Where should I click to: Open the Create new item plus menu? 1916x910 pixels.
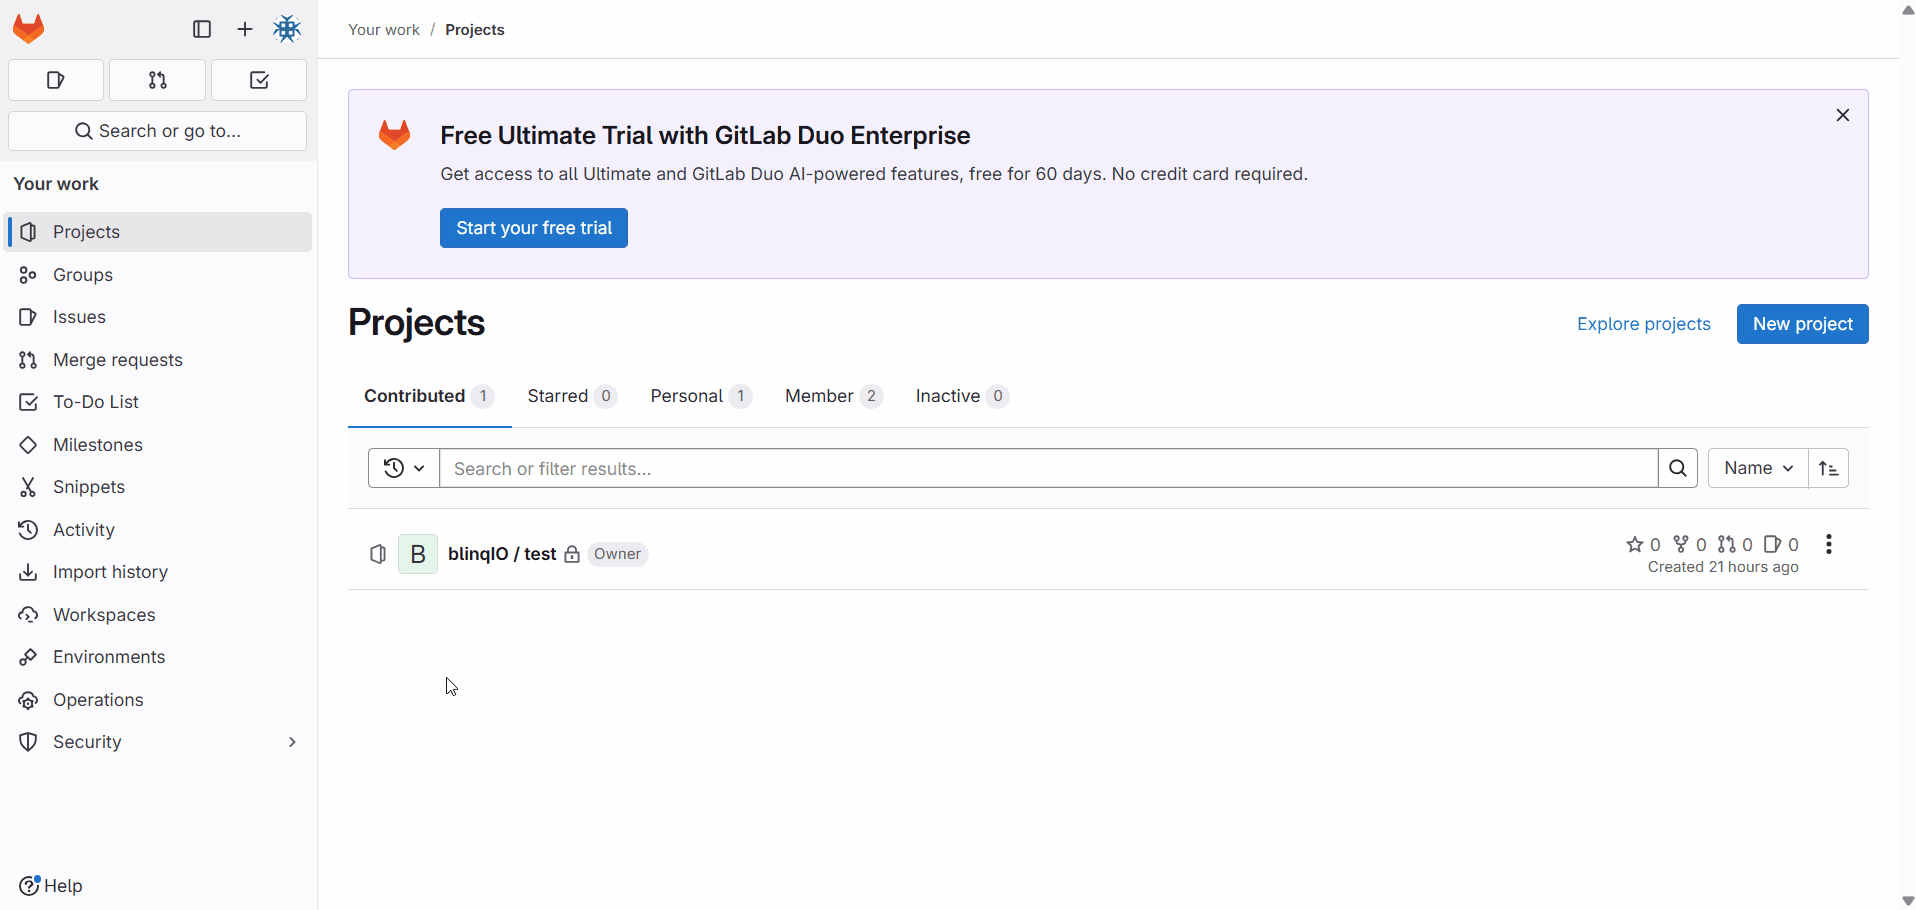(245, 29)
